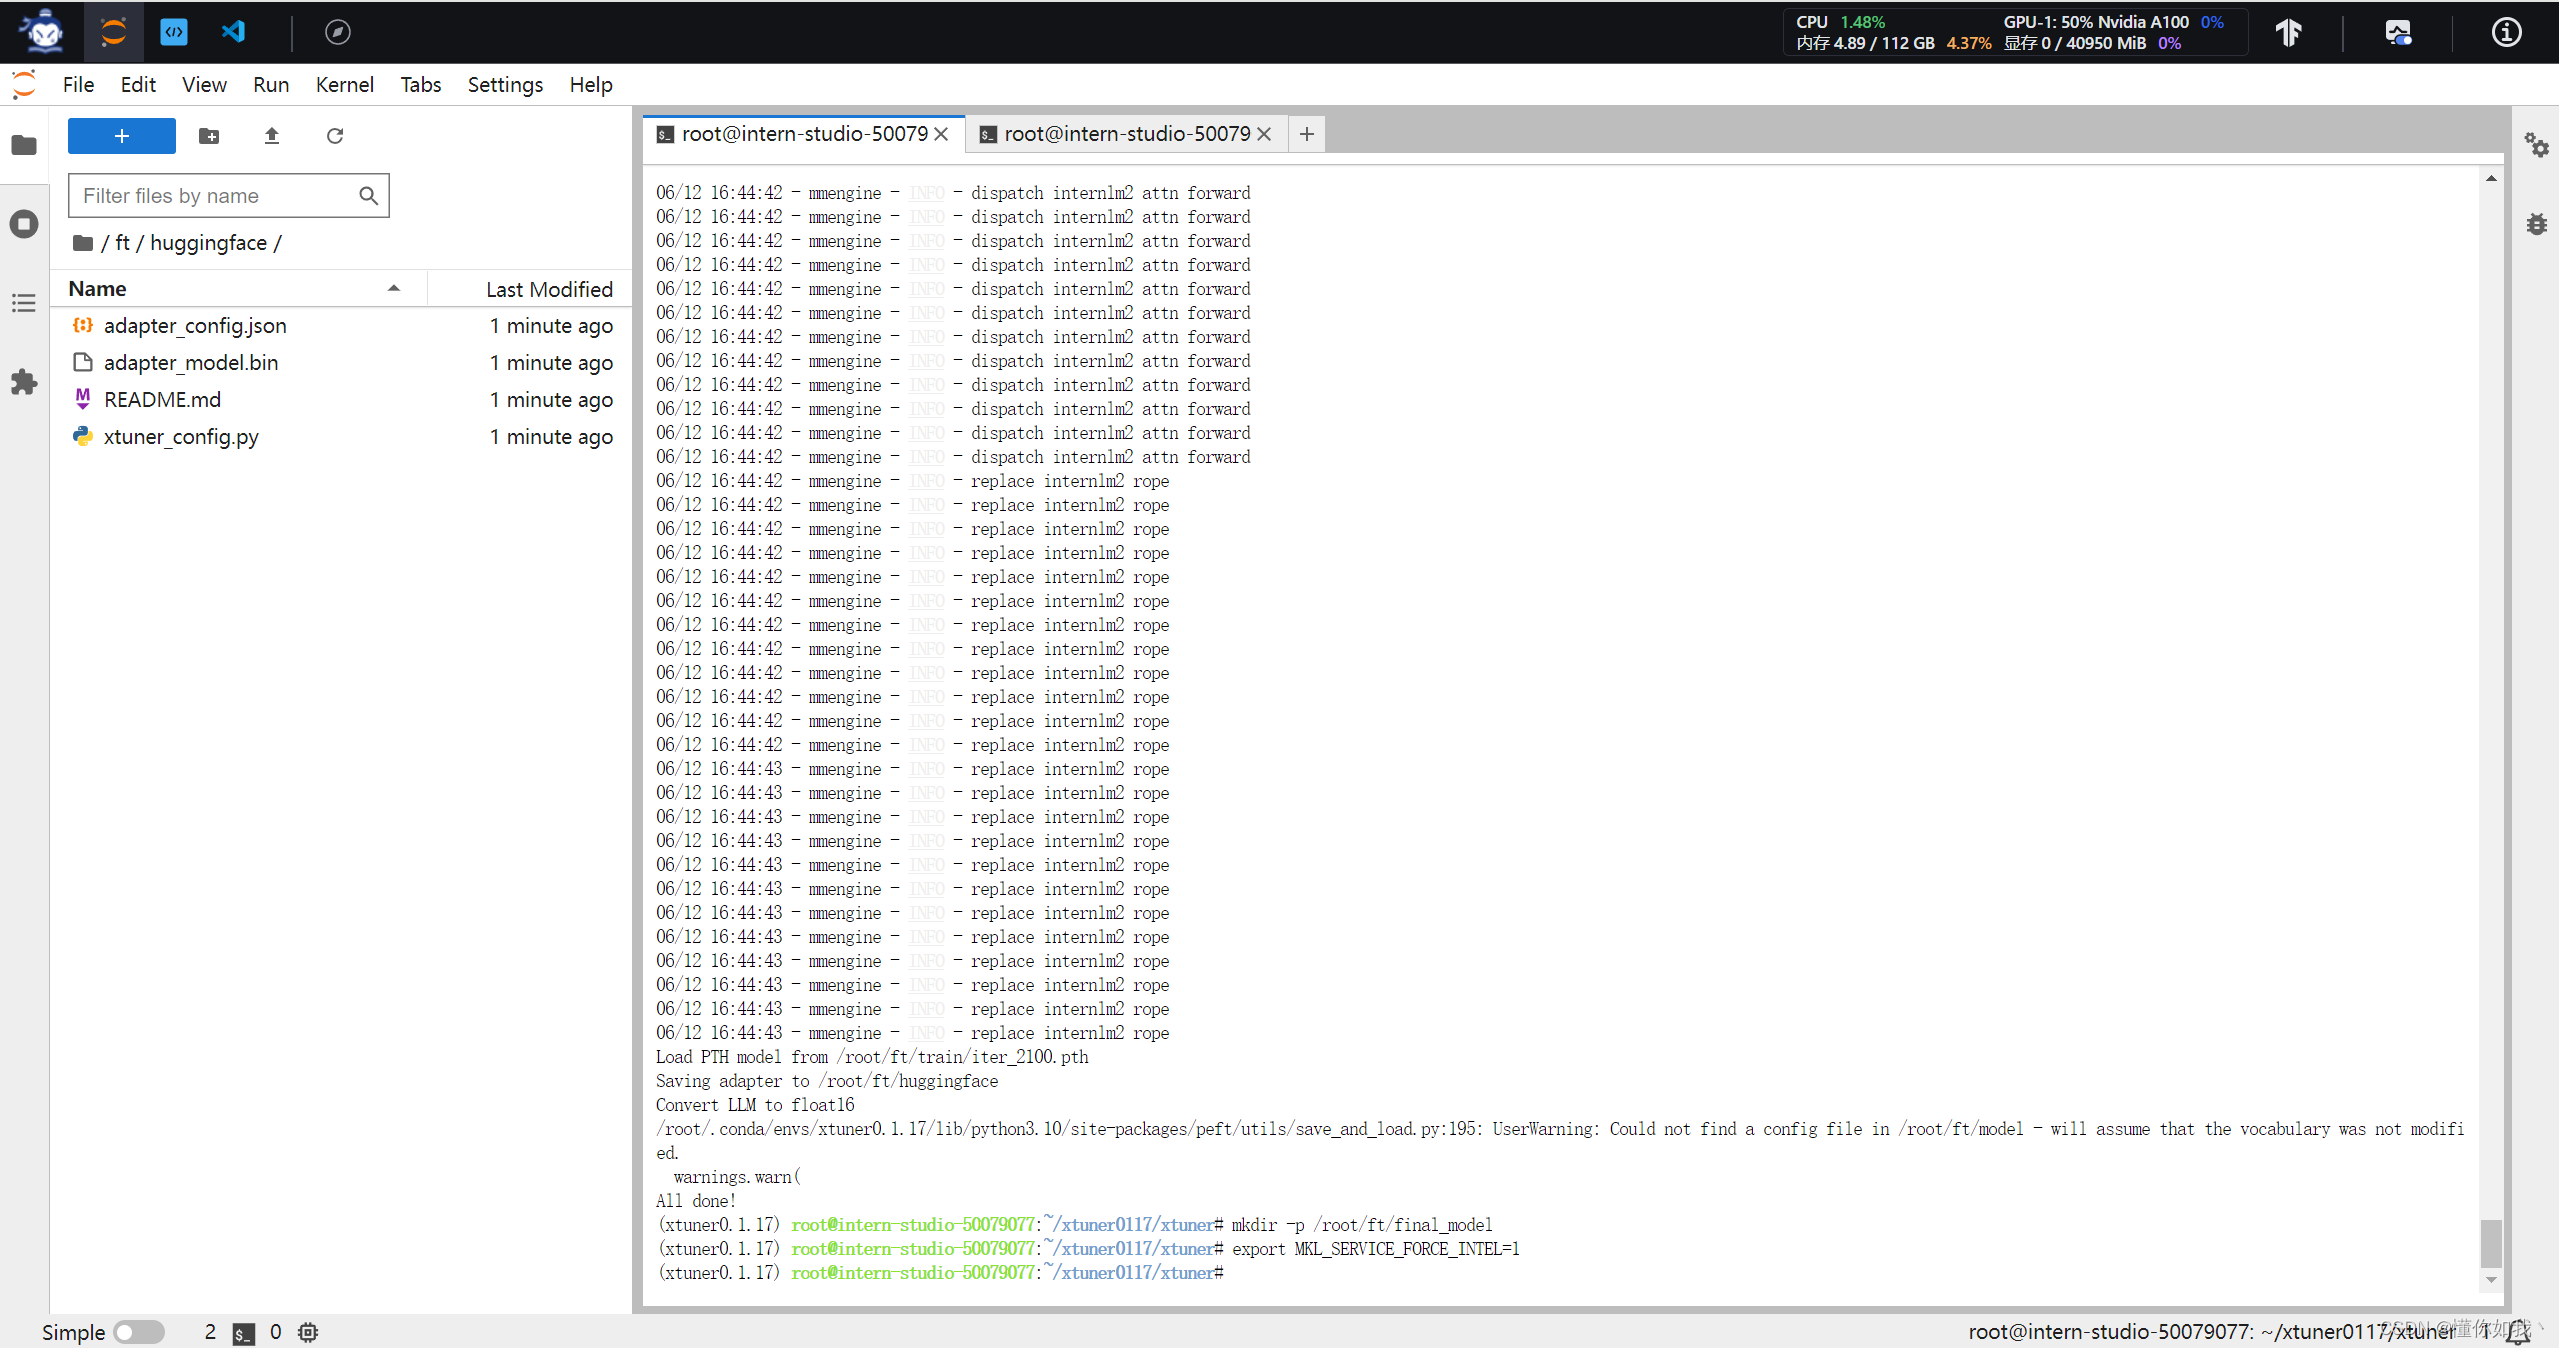Open the property inspector gears icon

point(2536,145)
